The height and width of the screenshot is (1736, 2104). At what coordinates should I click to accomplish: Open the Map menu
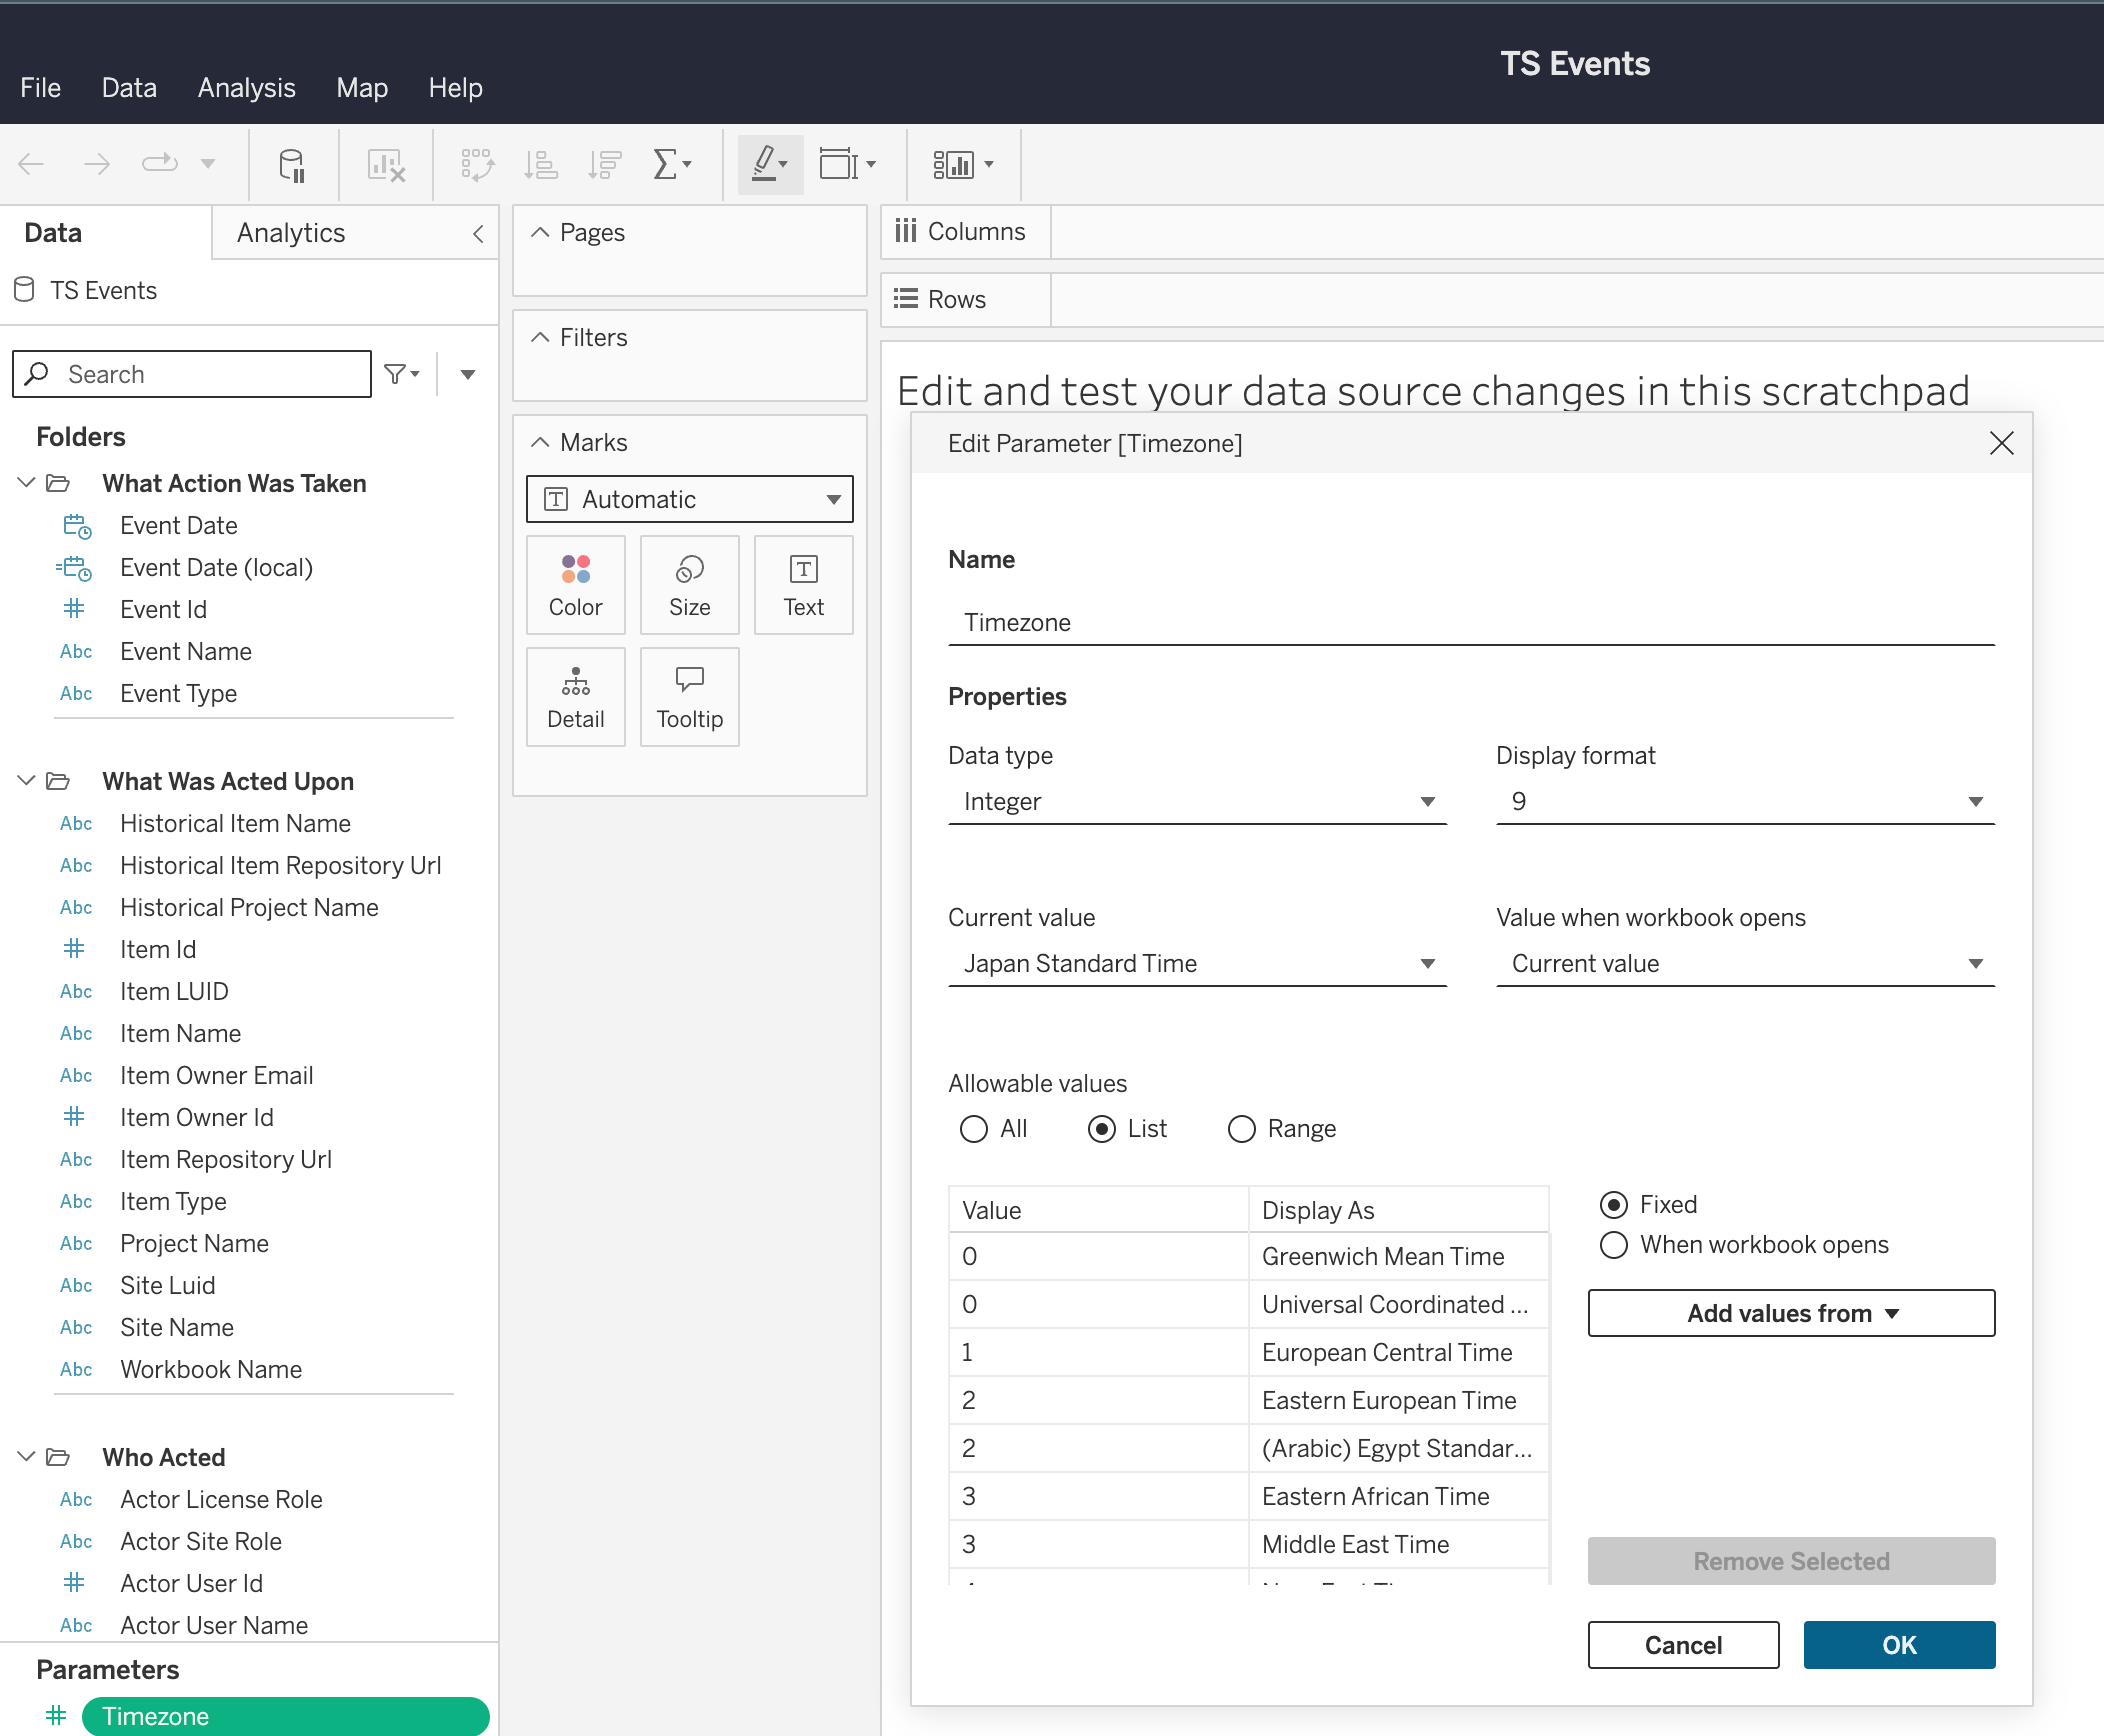(x=362, y=88)
